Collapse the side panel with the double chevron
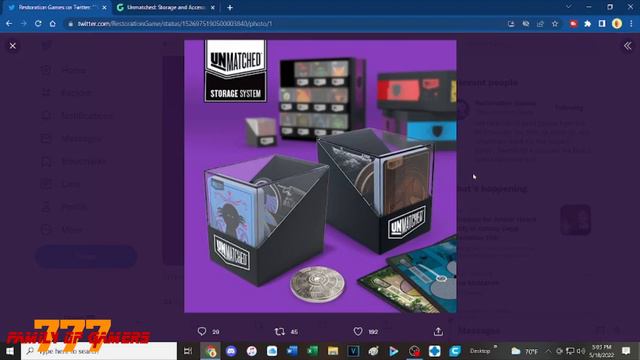 [627, 46]
